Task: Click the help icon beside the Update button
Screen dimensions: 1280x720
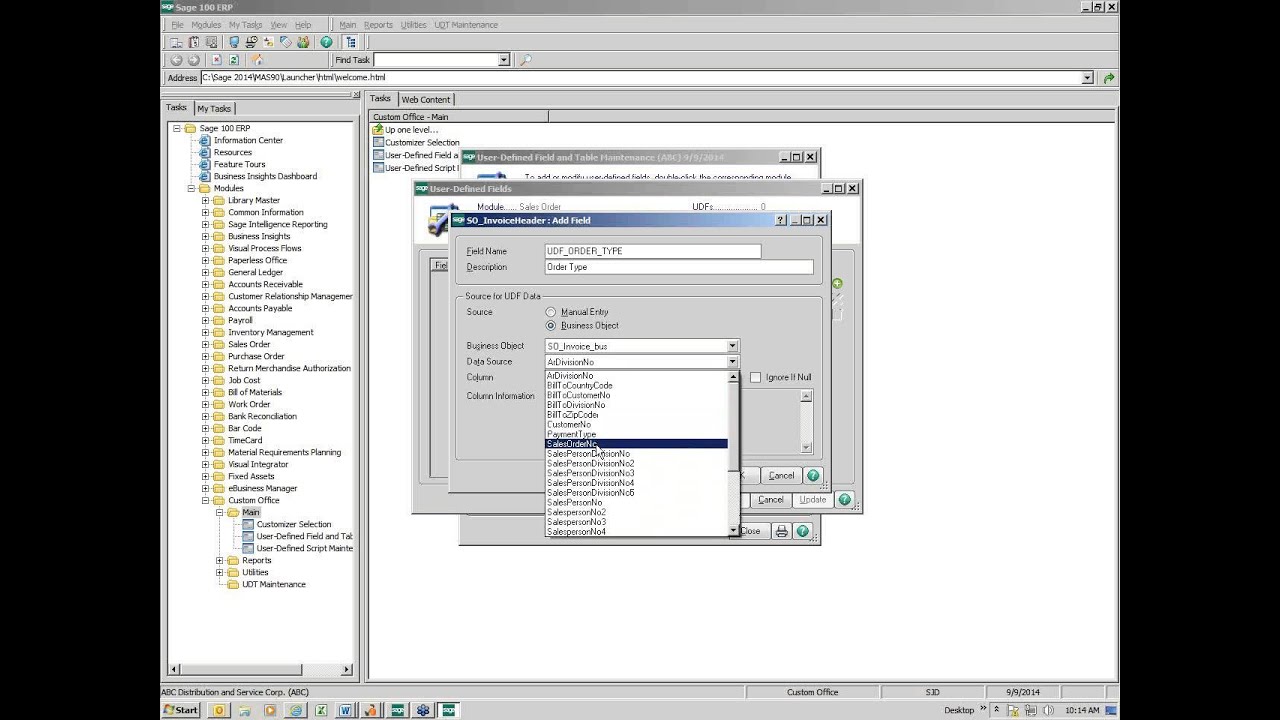Action: point(844,500)
